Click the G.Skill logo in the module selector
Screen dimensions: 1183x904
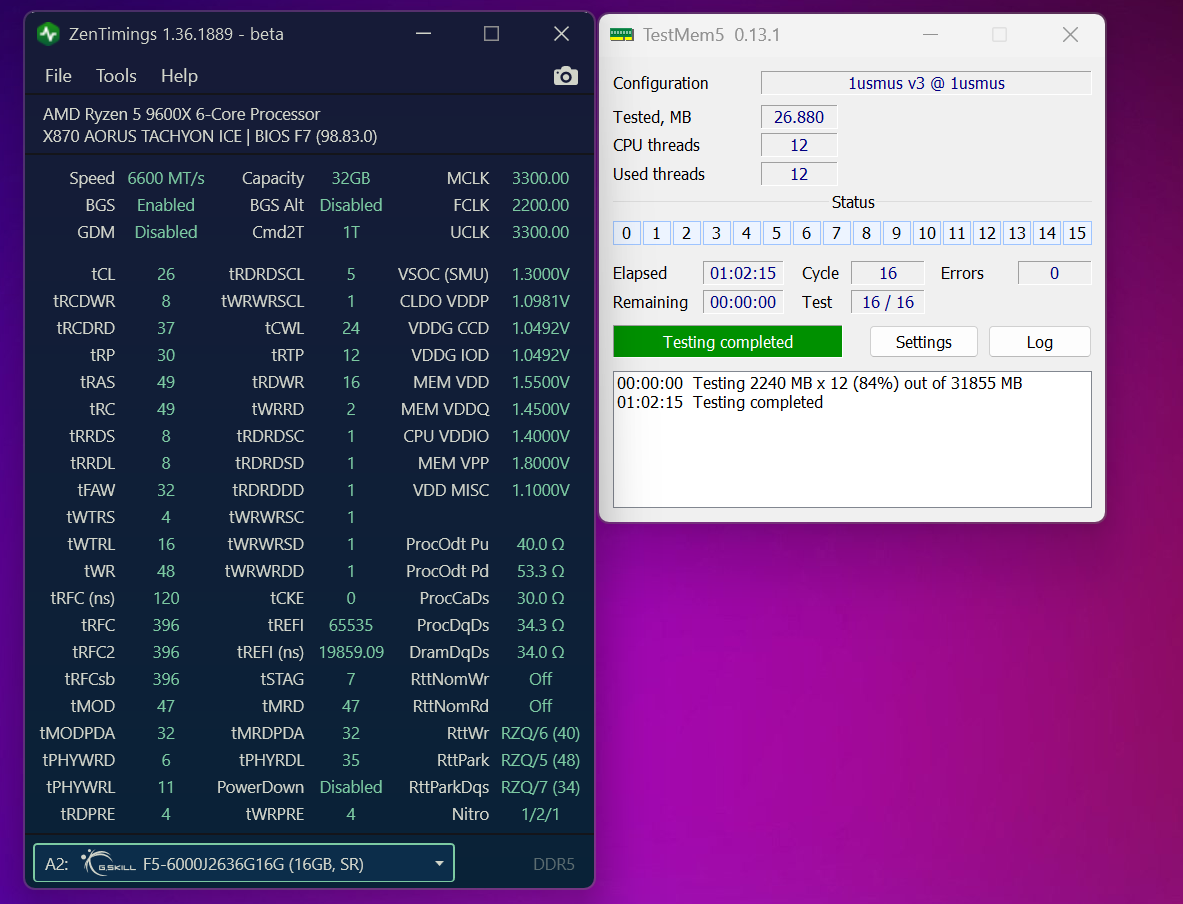click(109, 862)
